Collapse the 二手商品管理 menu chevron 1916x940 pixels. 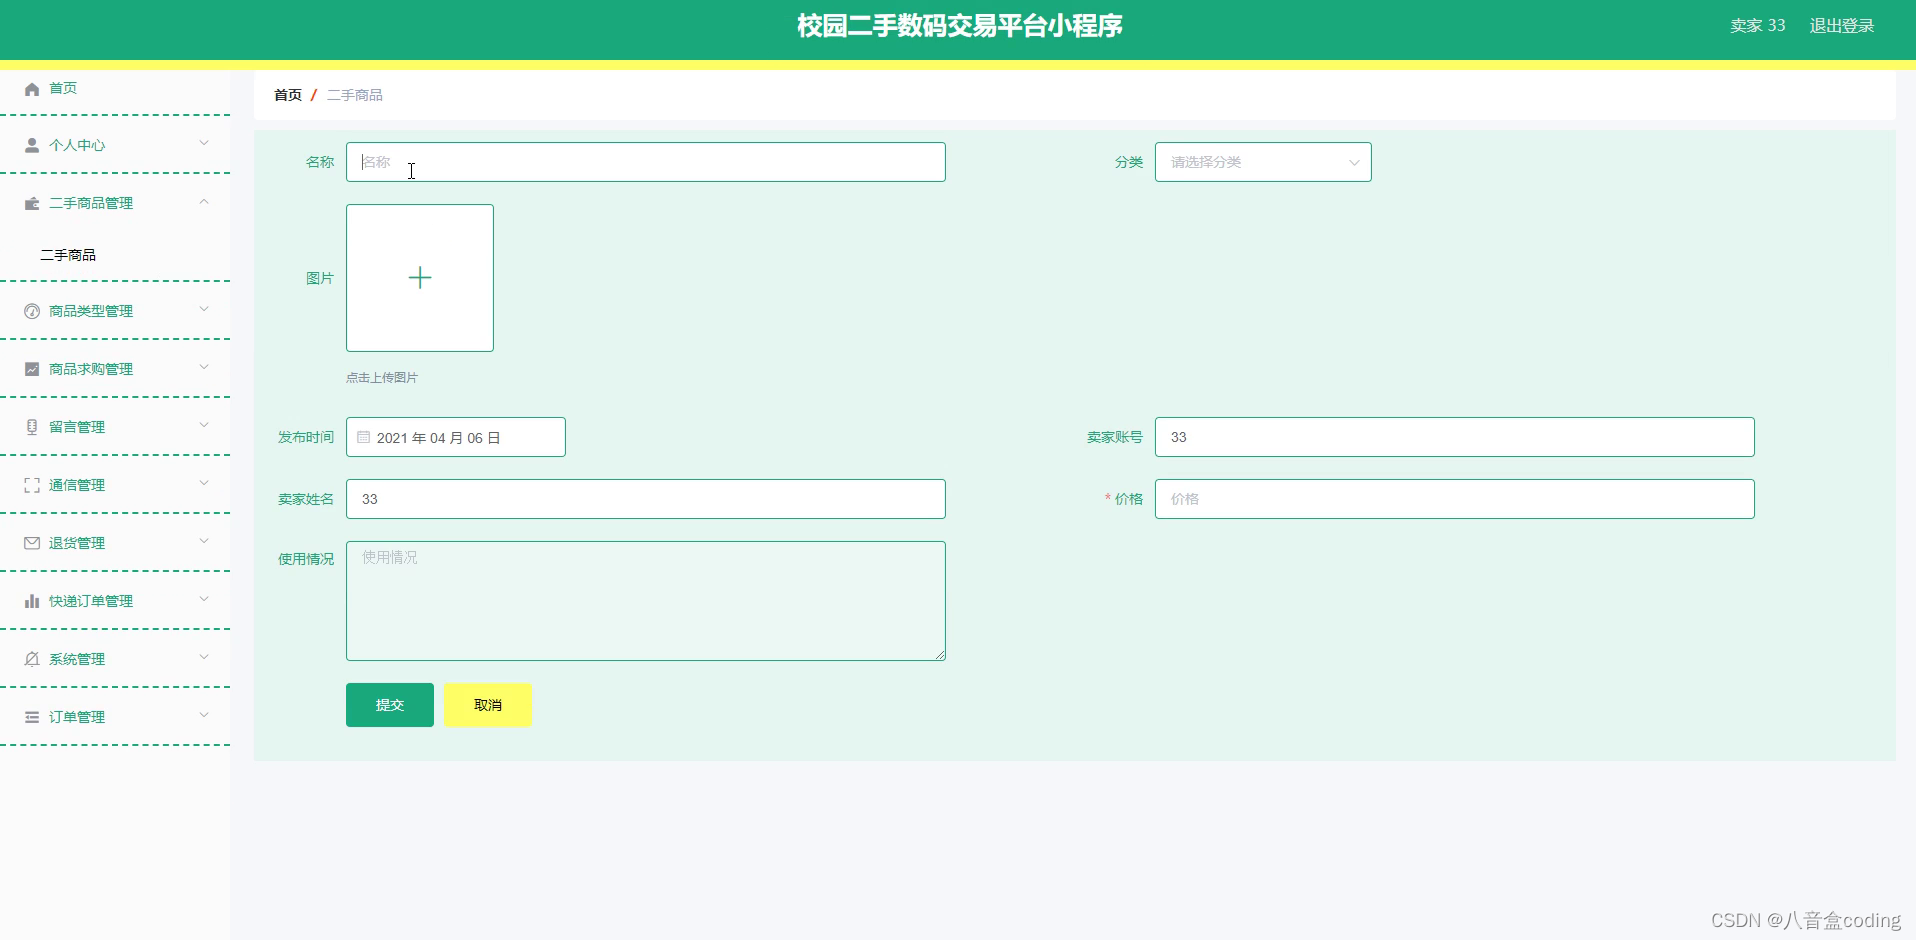coord(204,202)
